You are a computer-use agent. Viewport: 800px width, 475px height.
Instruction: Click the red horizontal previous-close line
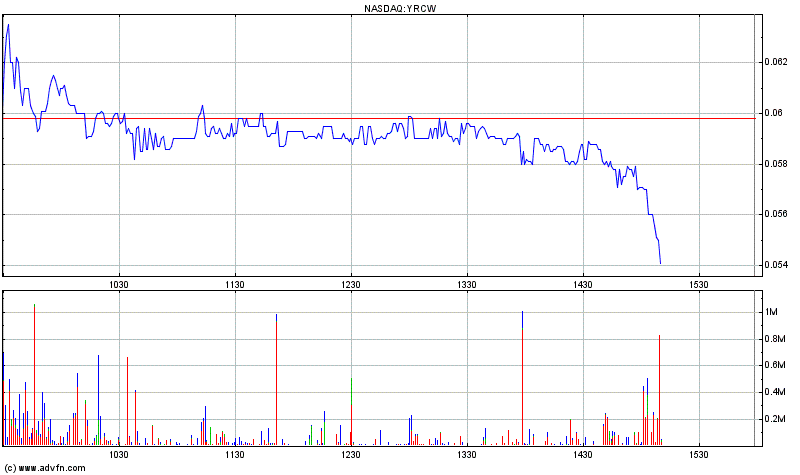coord(379,118)
